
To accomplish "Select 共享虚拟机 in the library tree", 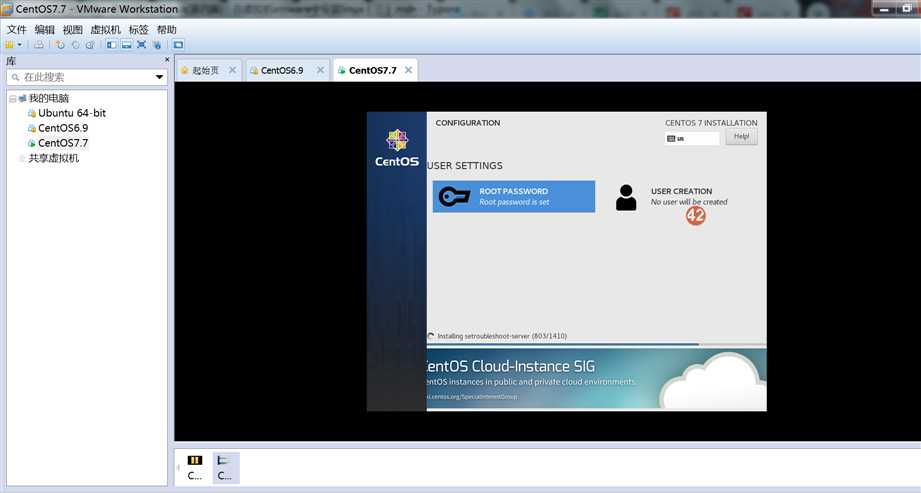I will click(x=53, y=158).
